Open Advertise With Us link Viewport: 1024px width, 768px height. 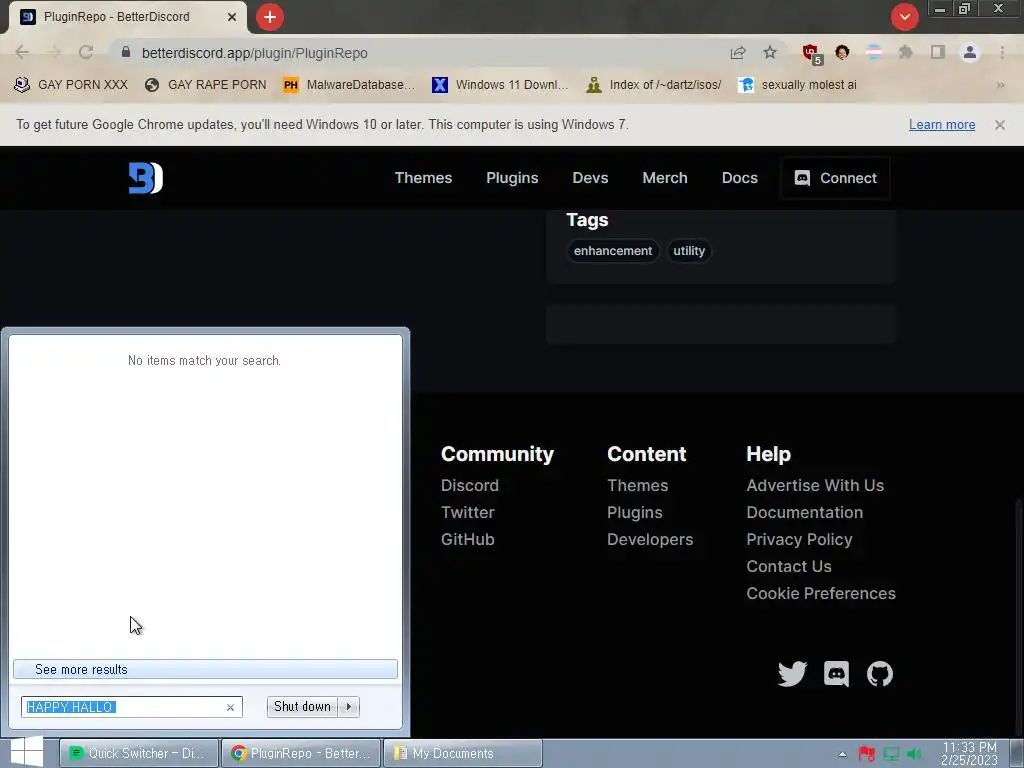point(815,485)
